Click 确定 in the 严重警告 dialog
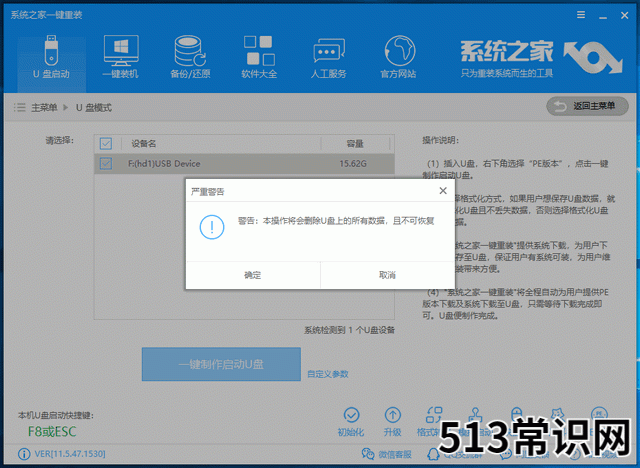 [x=253, y=275]
